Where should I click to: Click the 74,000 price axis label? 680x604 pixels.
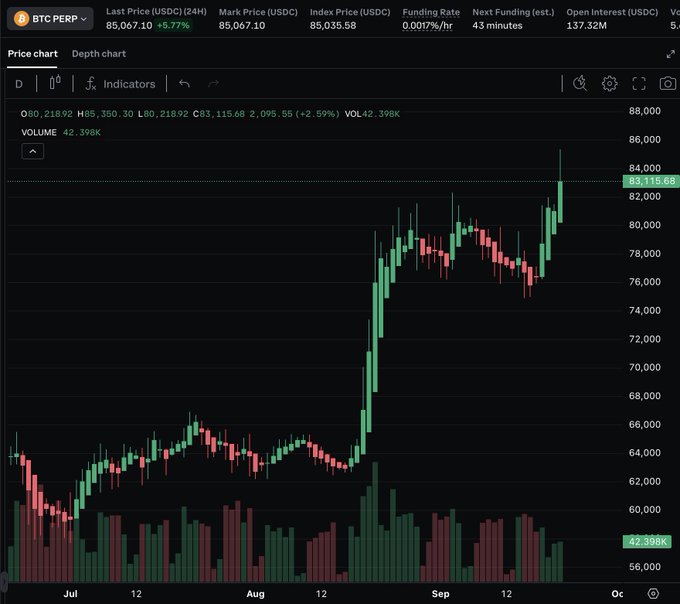pyautogui.click(x=644, y=310)
